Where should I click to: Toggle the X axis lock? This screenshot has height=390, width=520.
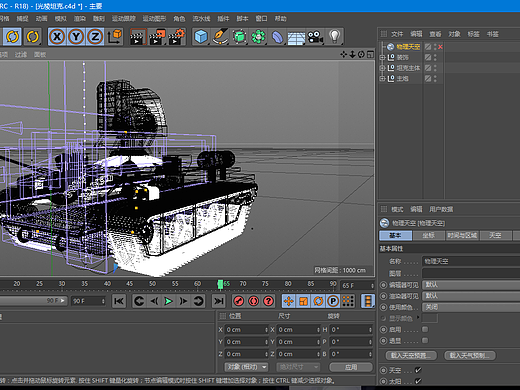point(57,36)
